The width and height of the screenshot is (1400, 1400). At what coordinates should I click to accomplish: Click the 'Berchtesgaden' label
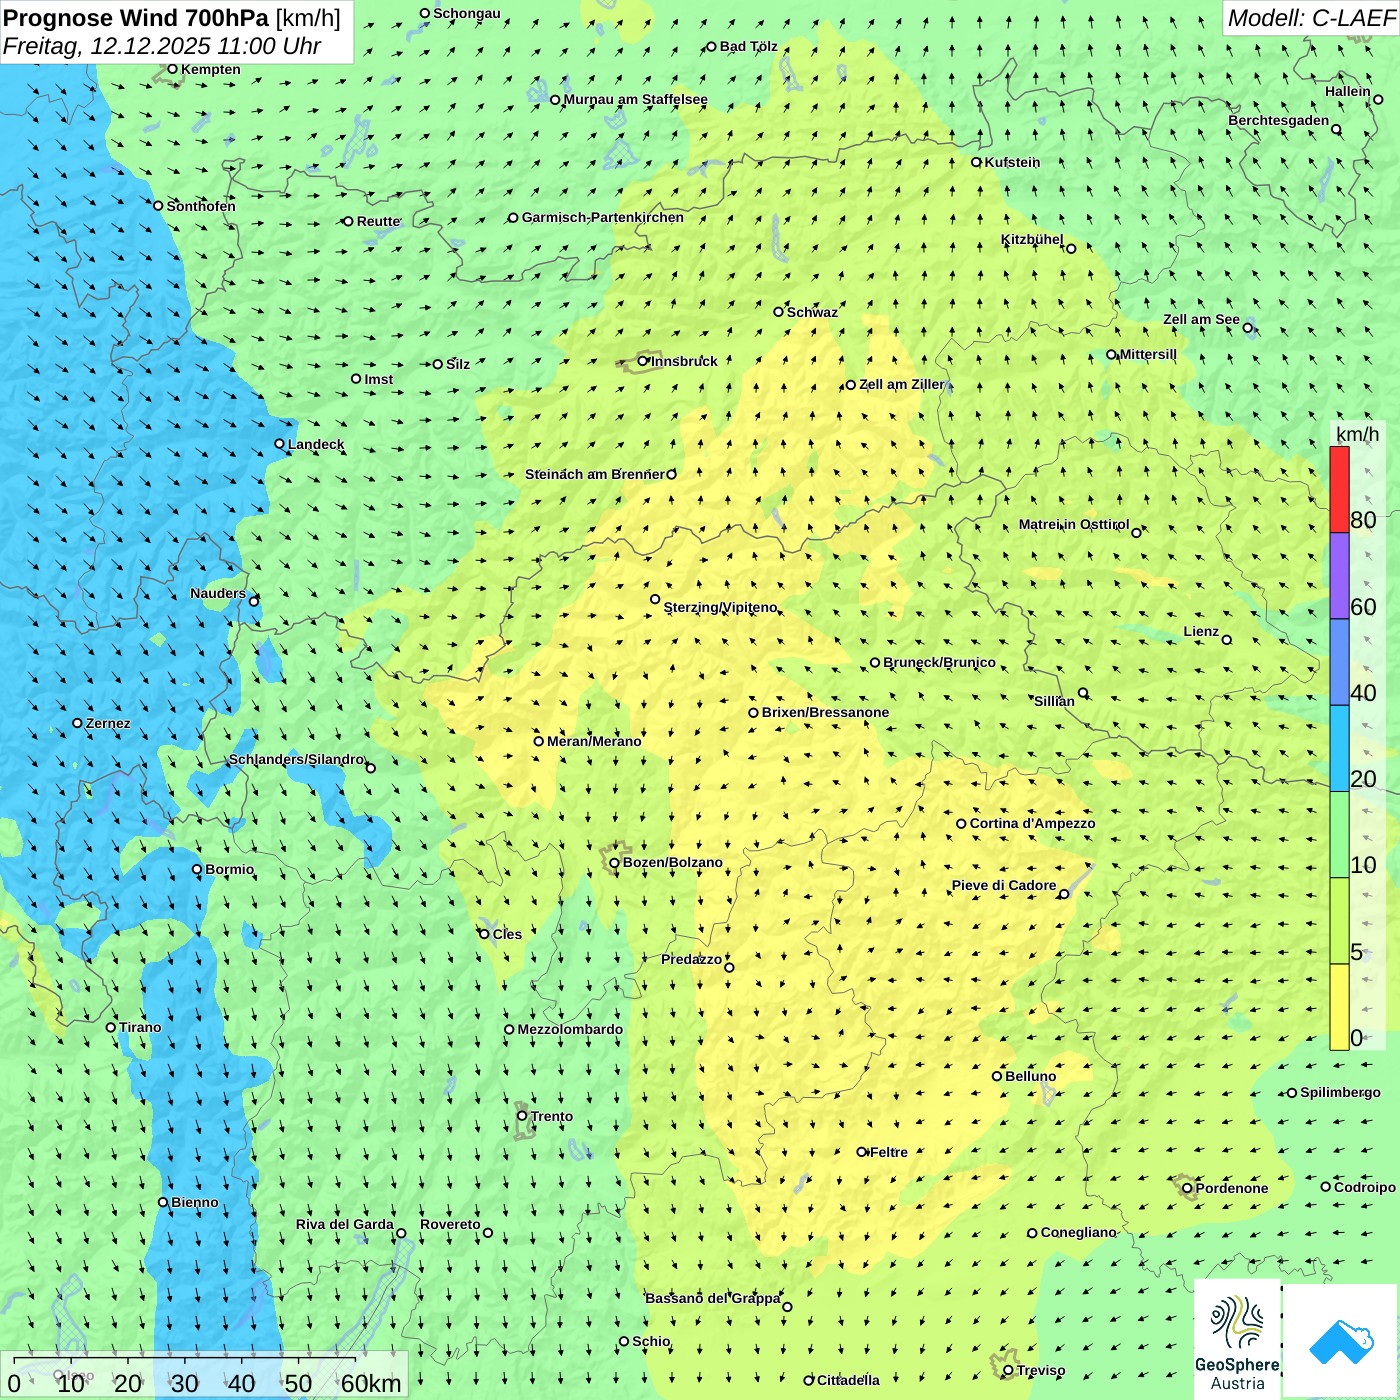1279,120
